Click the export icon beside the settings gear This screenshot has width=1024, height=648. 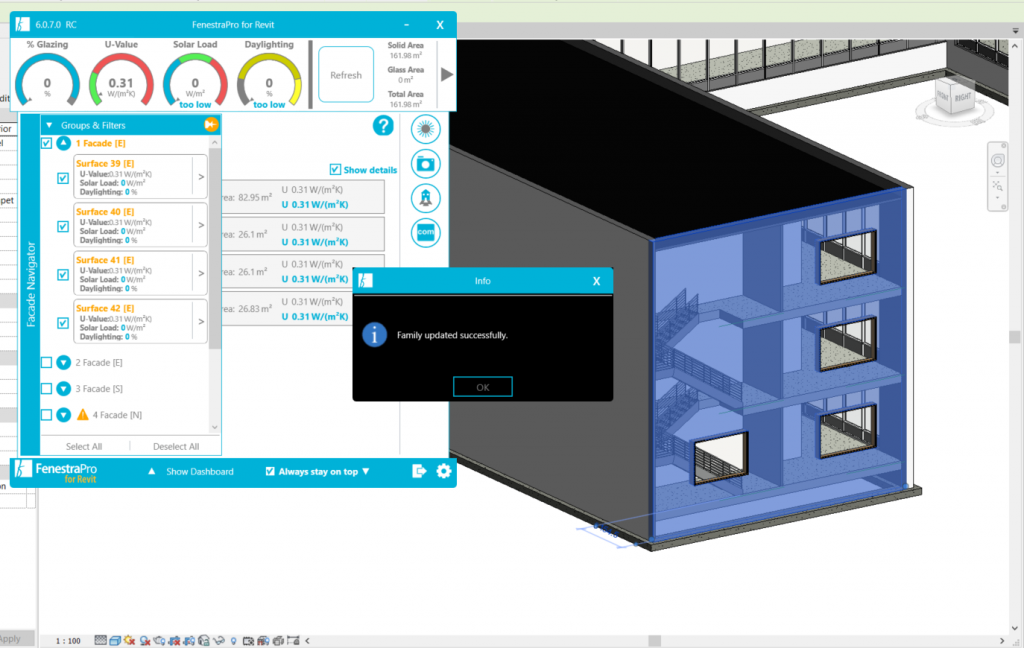419,471
